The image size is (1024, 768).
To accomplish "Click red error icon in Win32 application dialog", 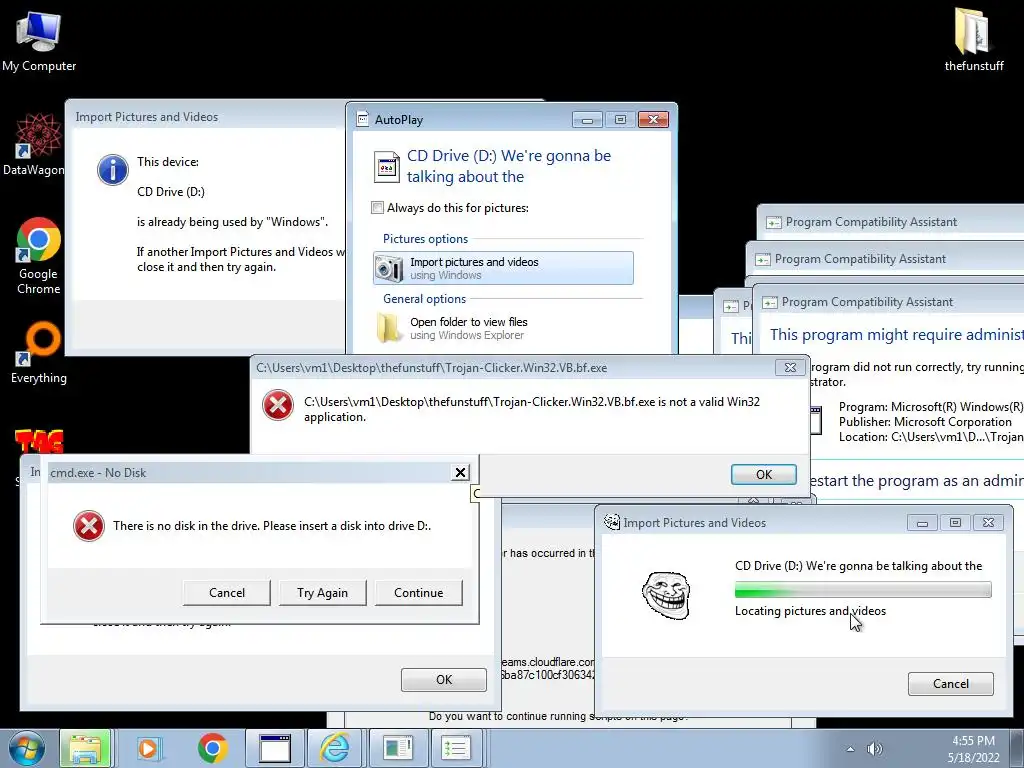I will click(x=278, y=405).
